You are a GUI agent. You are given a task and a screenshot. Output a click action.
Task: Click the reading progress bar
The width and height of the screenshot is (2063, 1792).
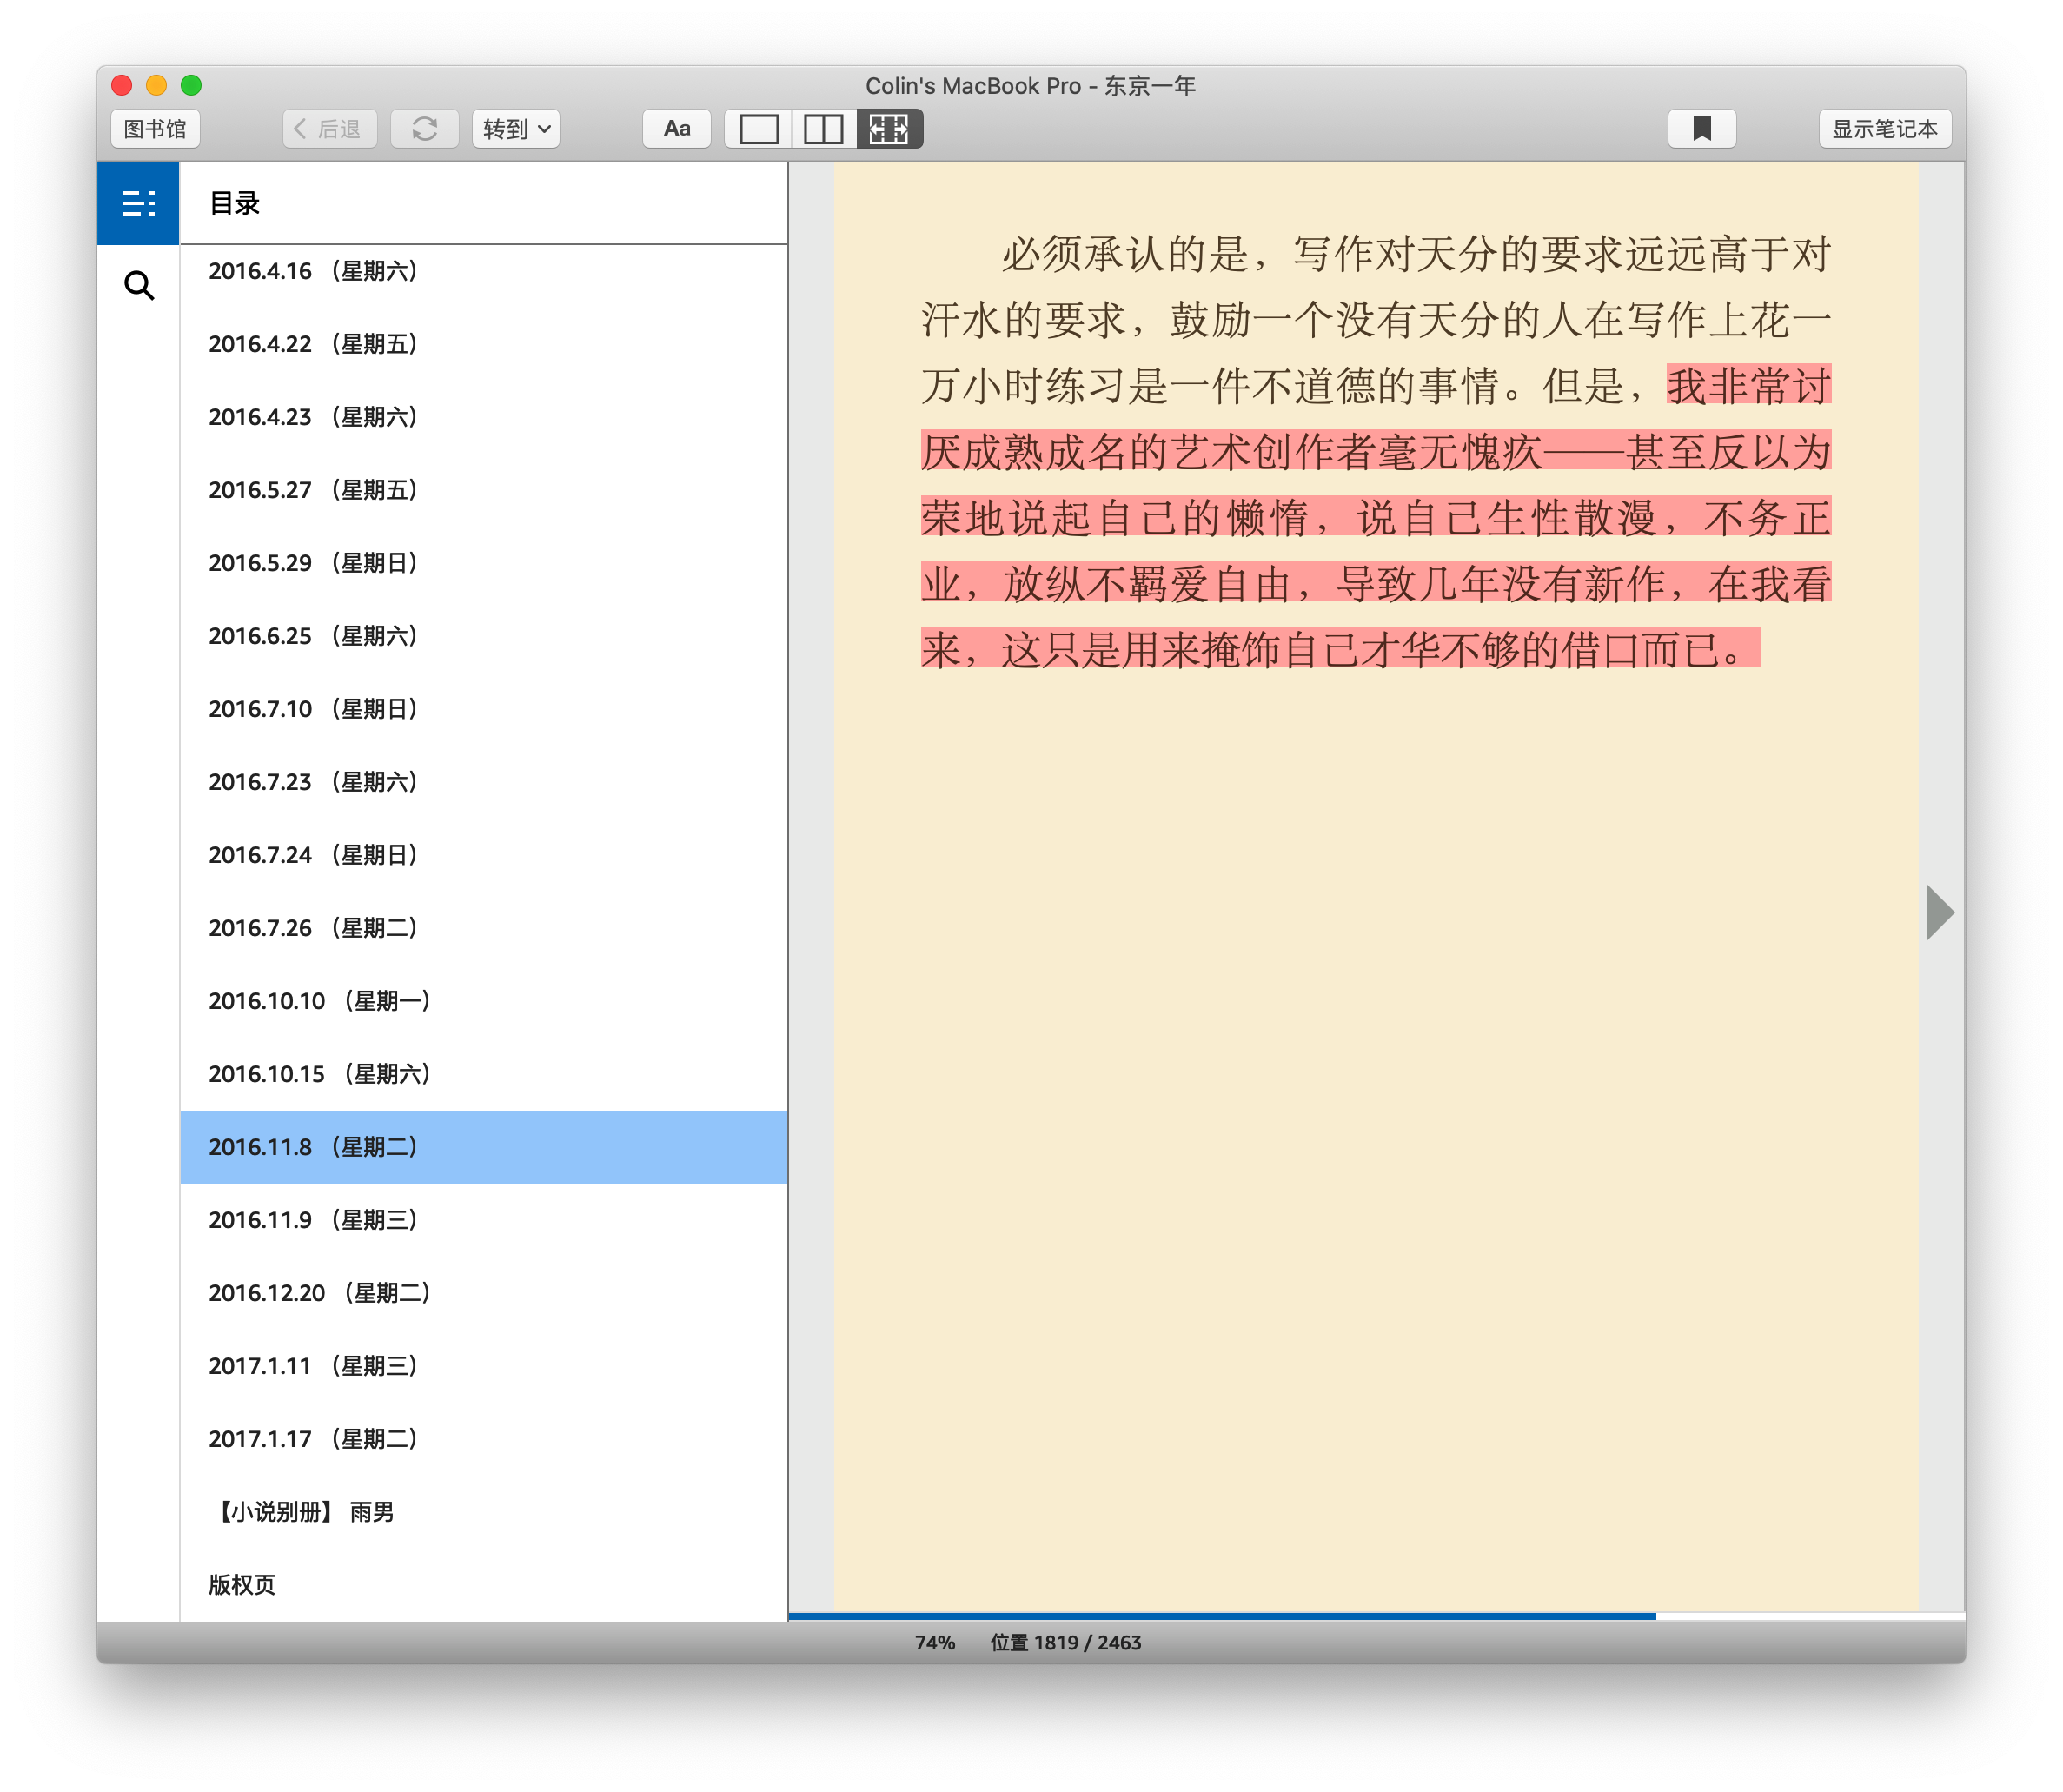(1376, 1615)
